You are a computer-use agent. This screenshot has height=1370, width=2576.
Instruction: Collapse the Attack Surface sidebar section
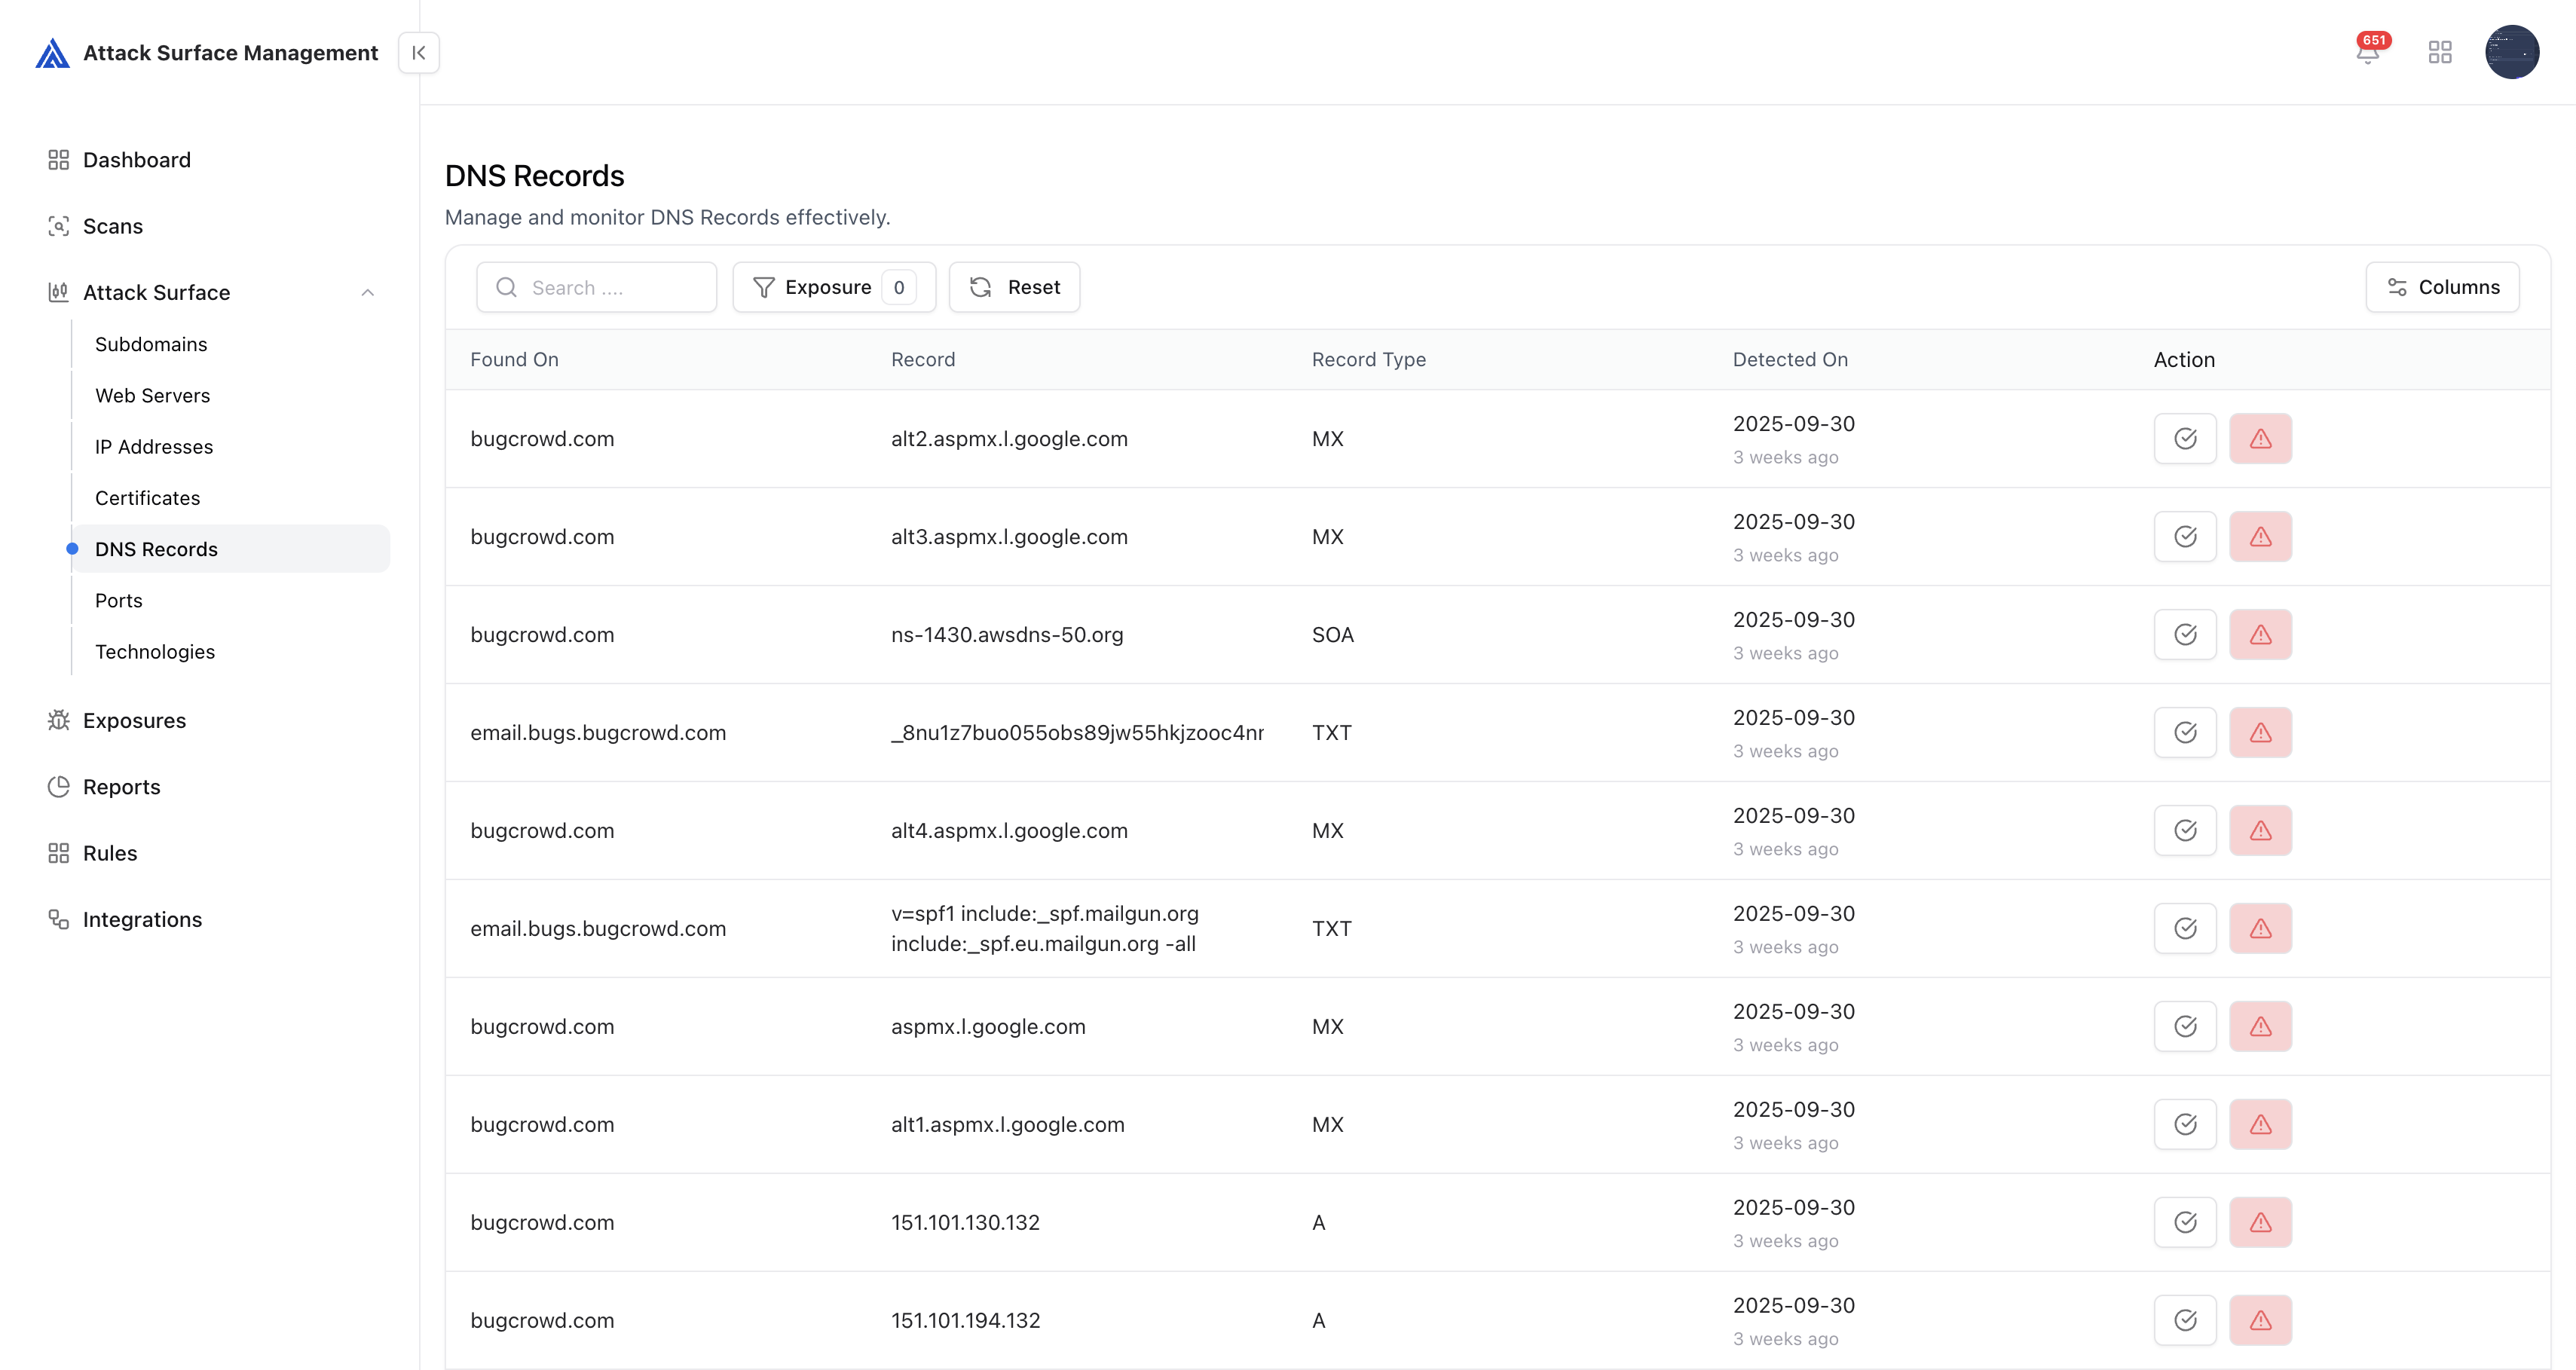(x=367, y=293)
